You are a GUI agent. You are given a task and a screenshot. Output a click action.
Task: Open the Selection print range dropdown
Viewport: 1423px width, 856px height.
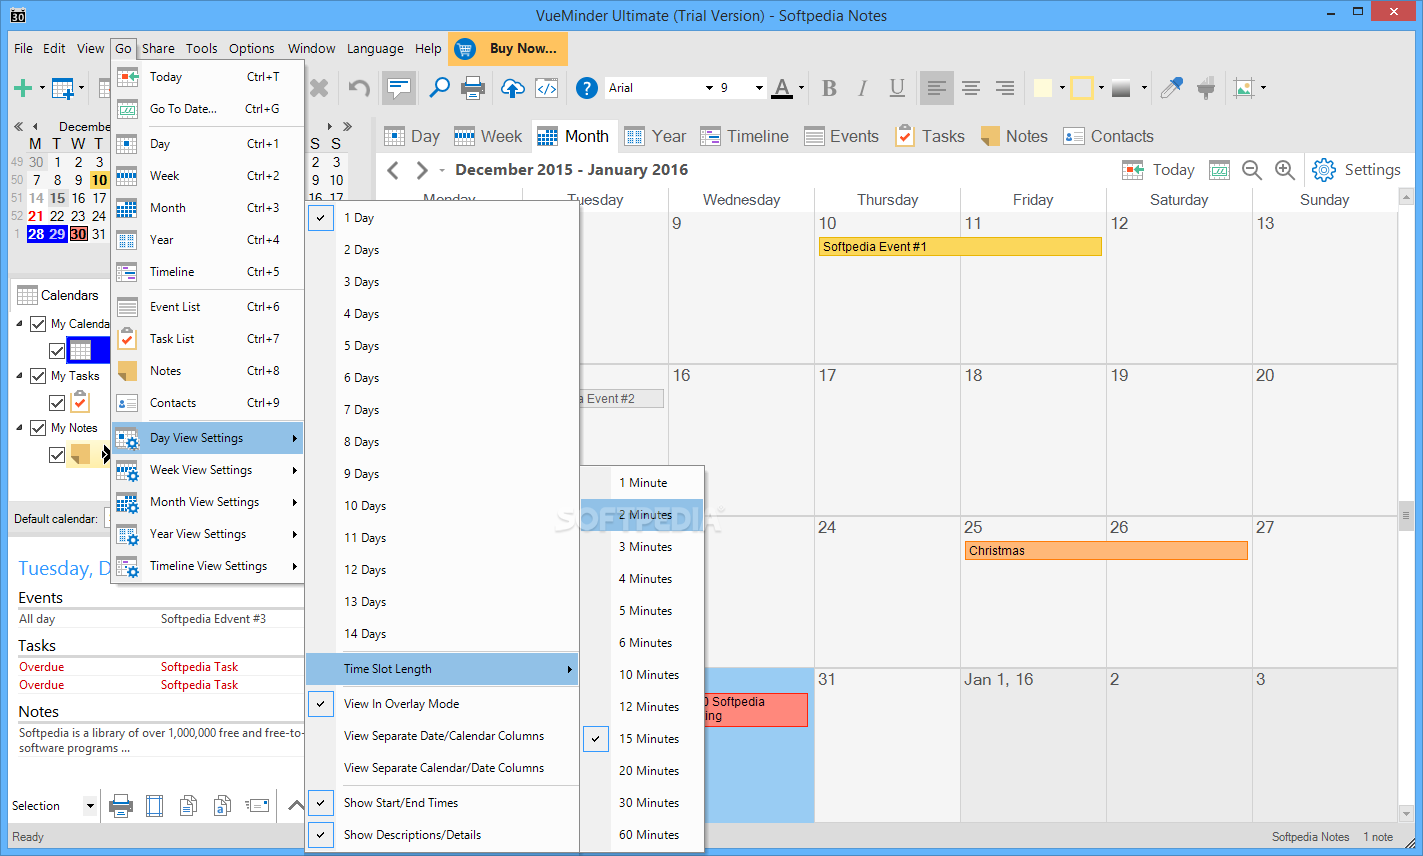[90, 806]
